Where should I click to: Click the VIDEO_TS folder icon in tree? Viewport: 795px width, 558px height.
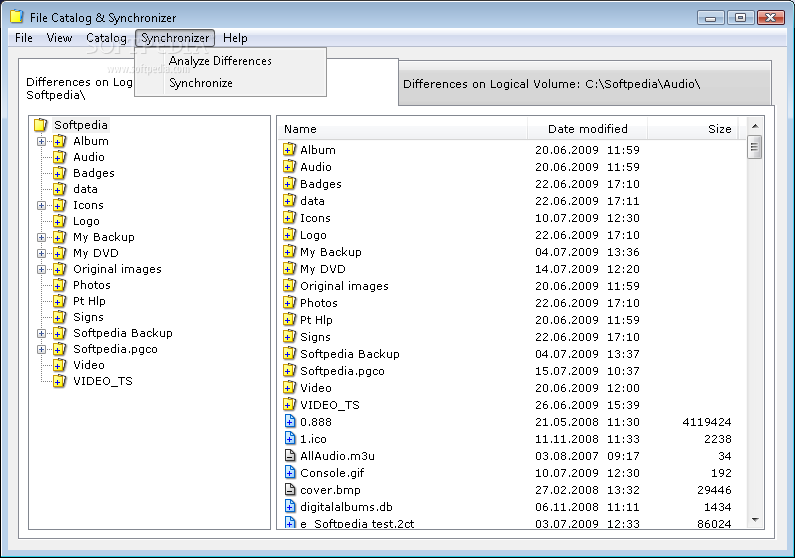click(x=59, y=381)
